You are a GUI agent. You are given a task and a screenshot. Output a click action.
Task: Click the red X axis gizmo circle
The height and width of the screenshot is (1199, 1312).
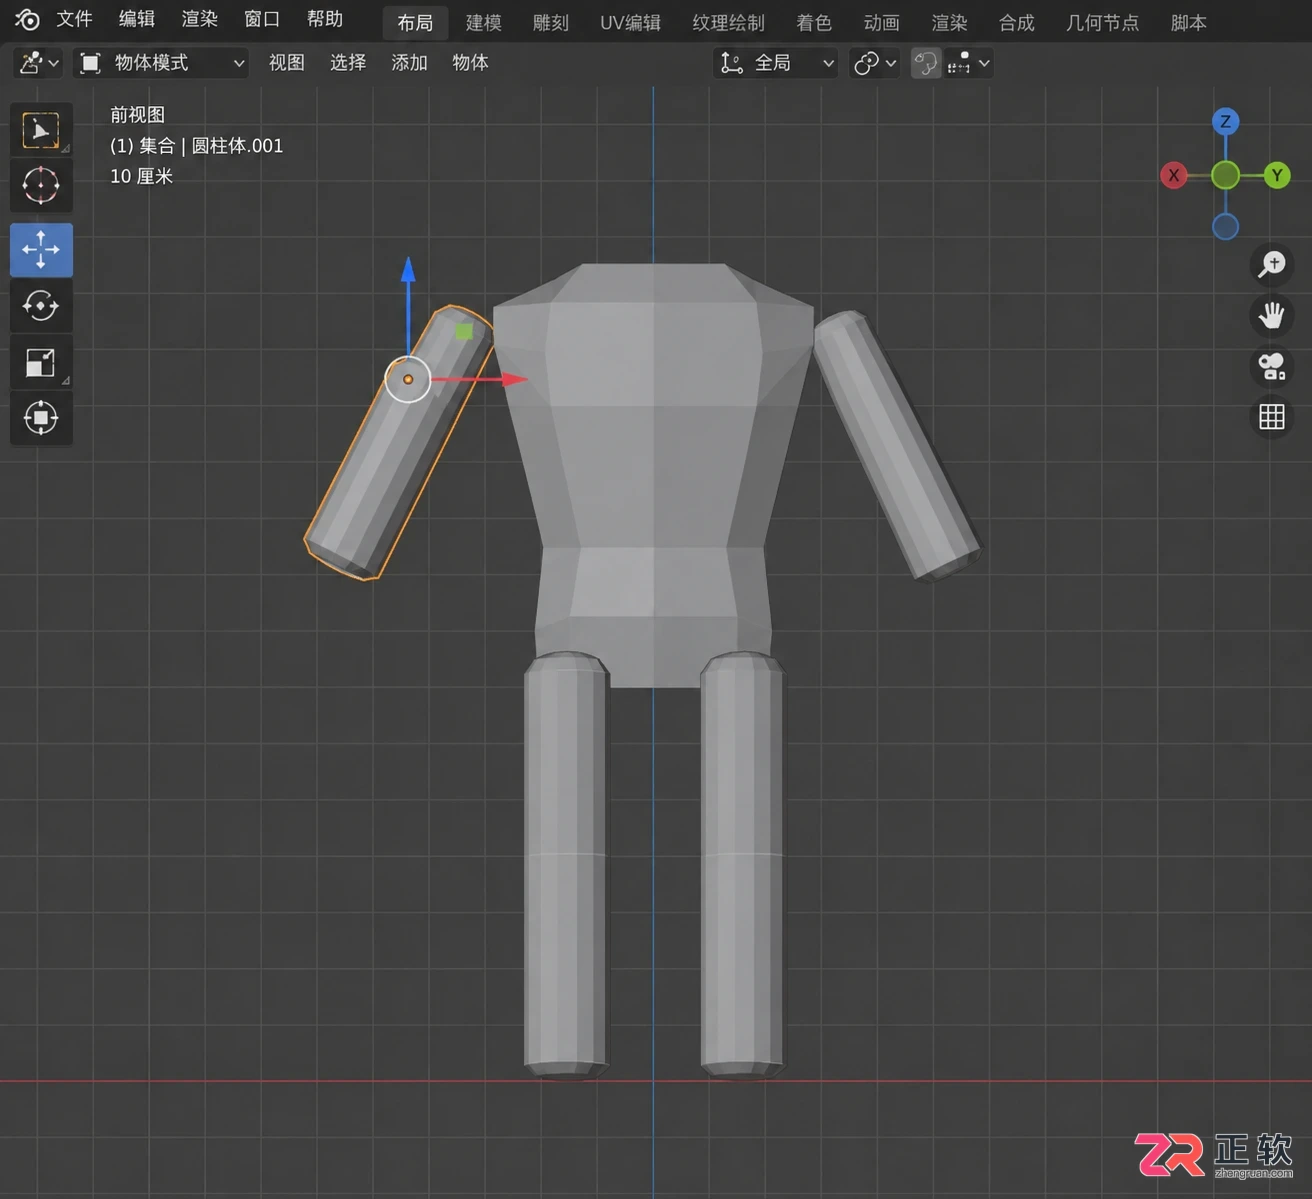[1174, 176]
